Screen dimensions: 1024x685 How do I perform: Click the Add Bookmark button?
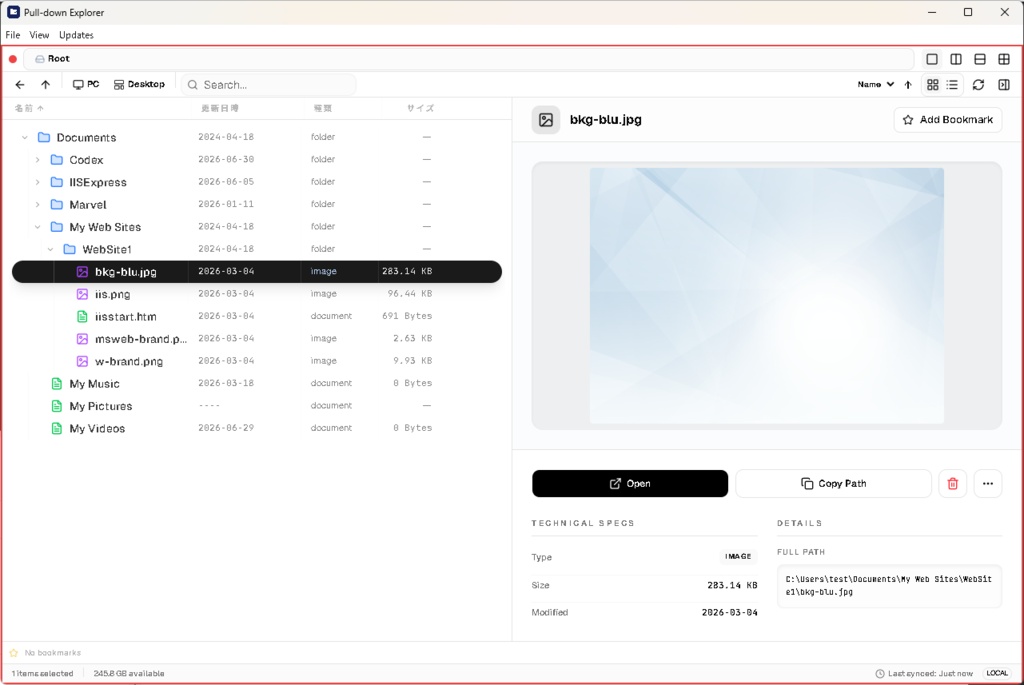948,120
